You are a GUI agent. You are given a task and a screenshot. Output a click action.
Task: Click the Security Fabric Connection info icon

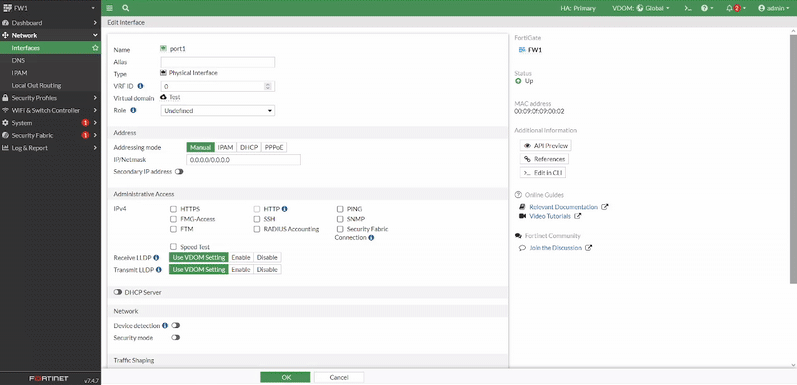[x=371, y=238]
